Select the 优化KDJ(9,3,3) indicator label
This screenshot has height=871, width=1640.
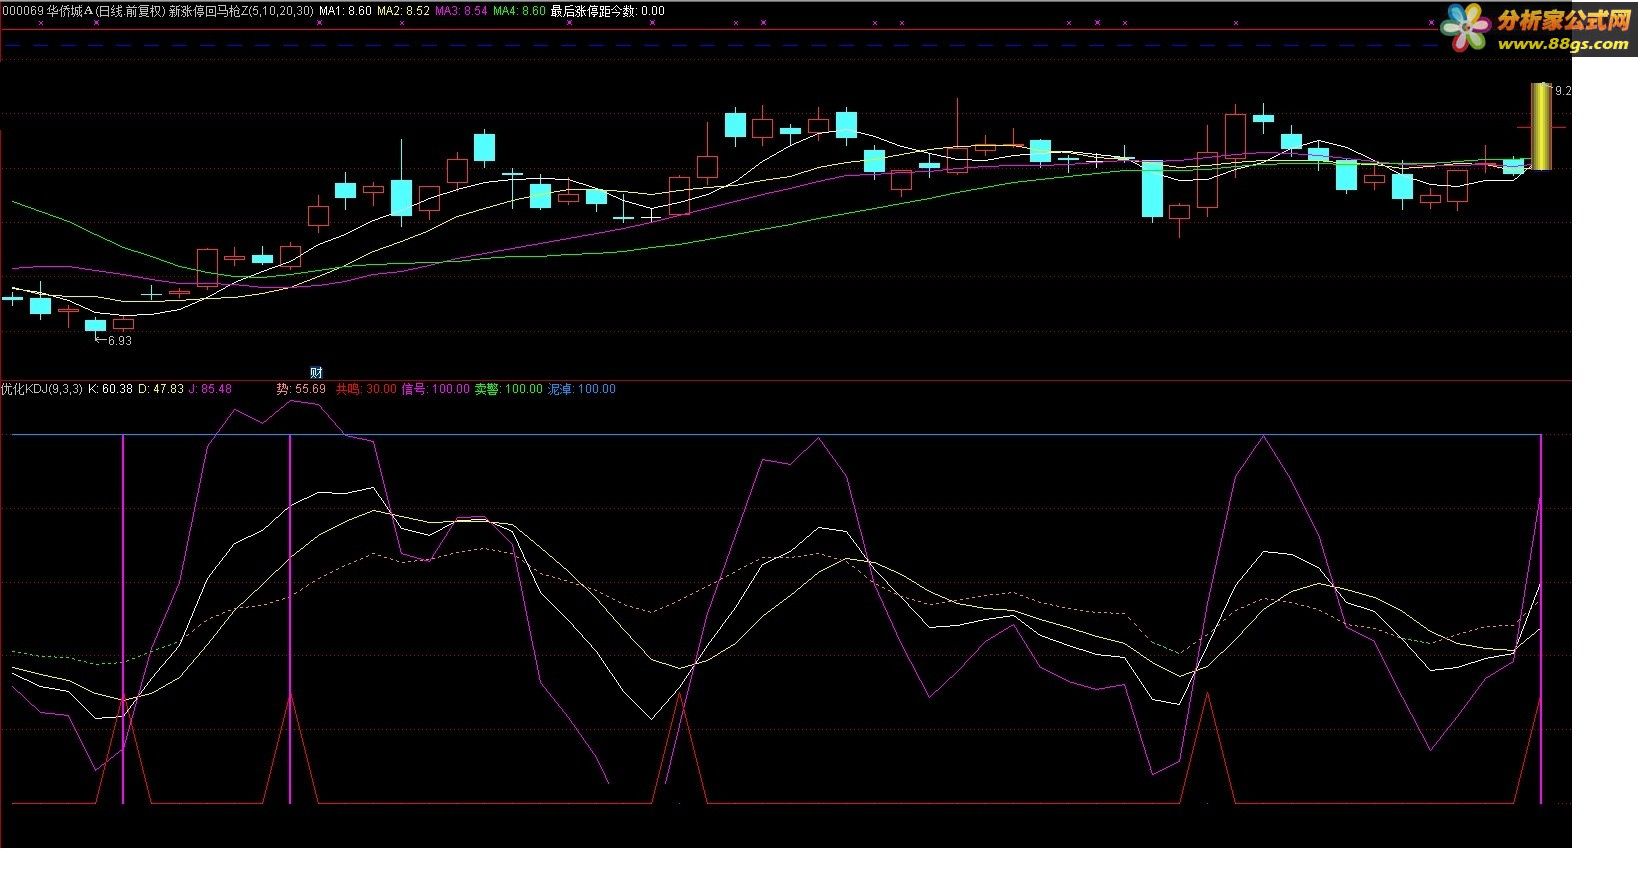(42, 389)
